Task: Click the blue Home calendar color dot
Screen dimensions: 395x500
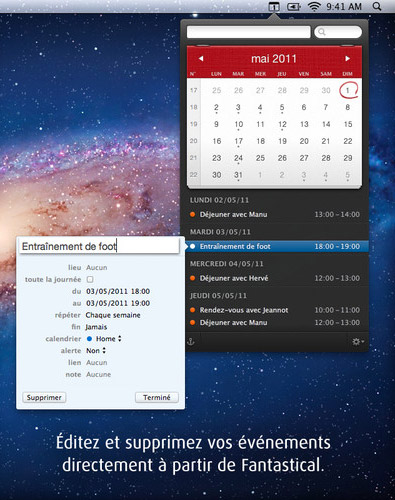Action: coord(89,339)
